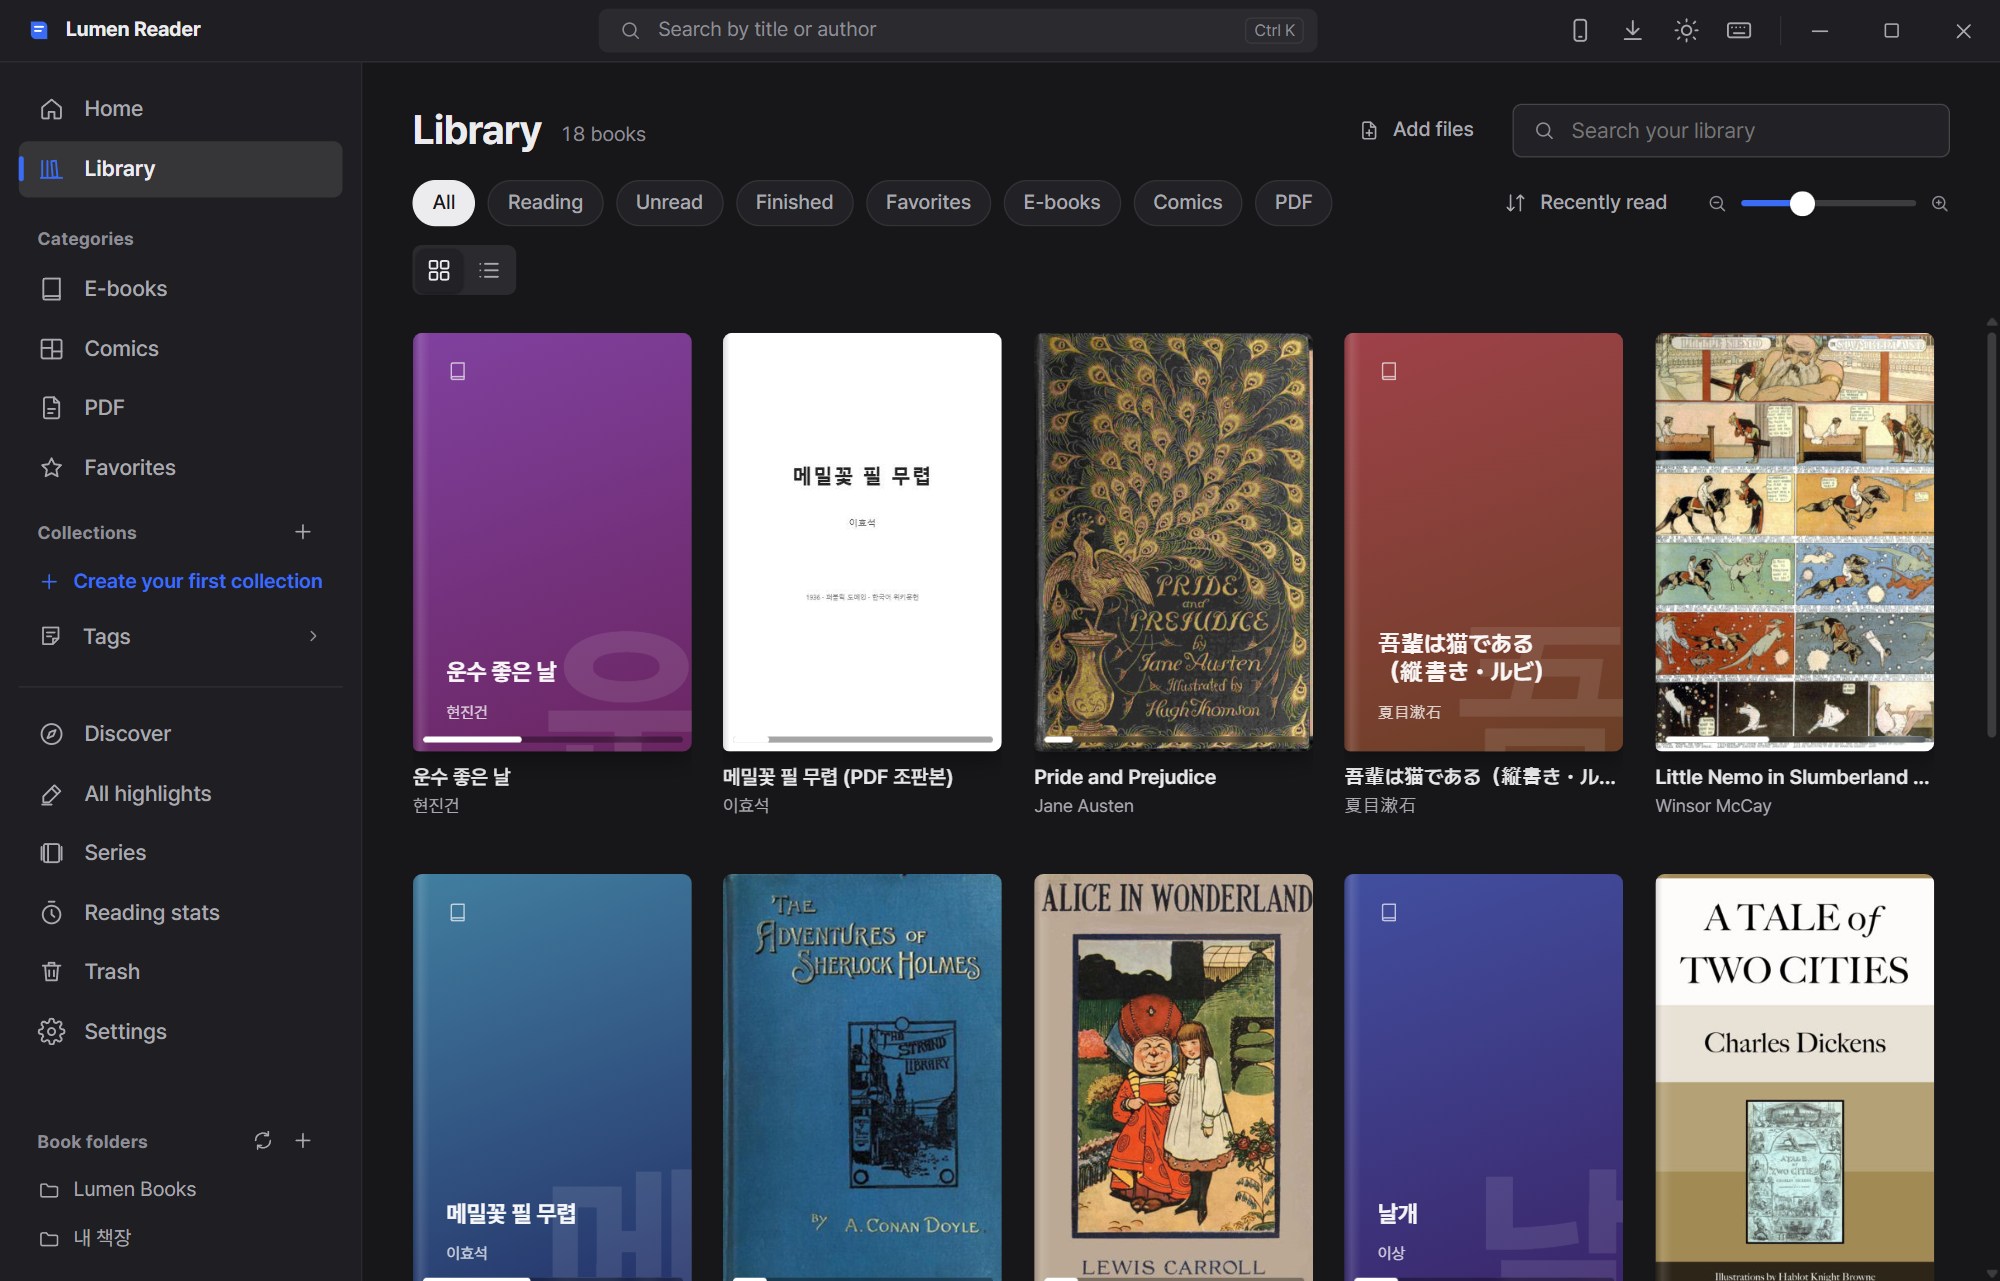The width and height of the screenshot is (2000, 1281).
Task: Click the mobile device icon in title bar
Action: pos(1580,30)
